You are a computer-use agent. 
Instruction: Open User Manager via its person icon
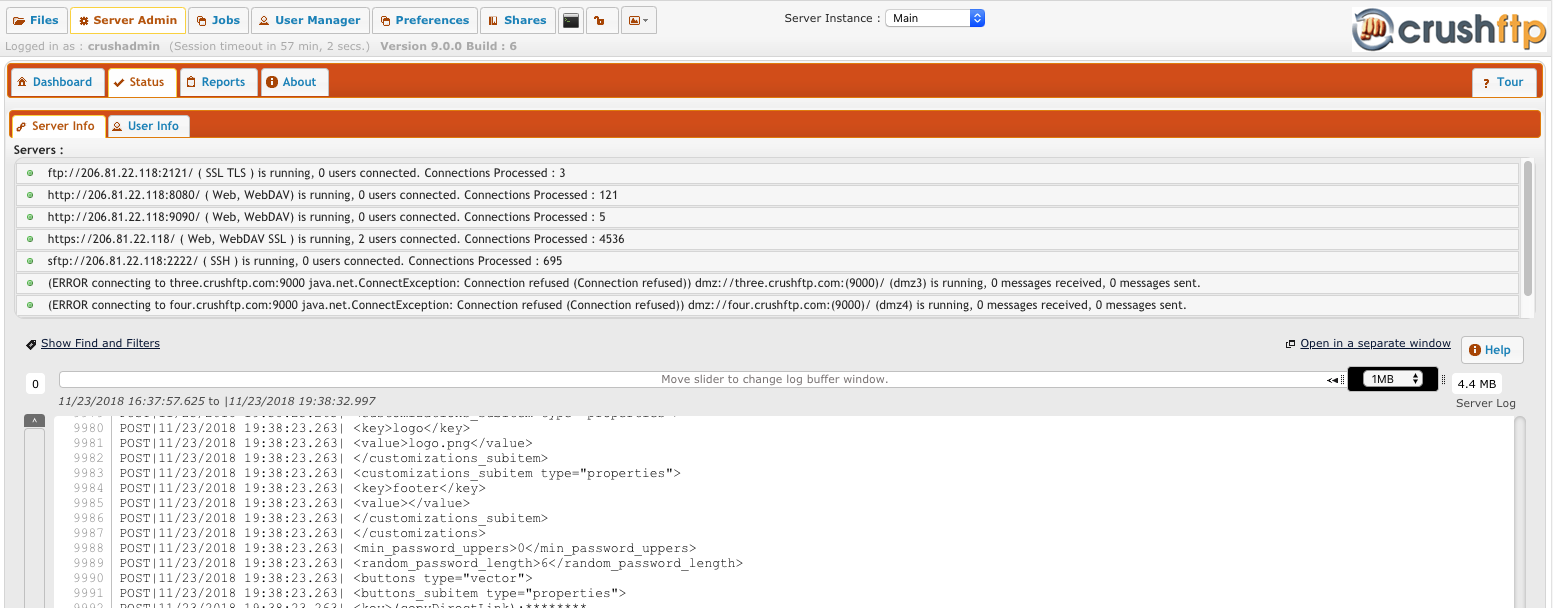[x=261, y=19]
